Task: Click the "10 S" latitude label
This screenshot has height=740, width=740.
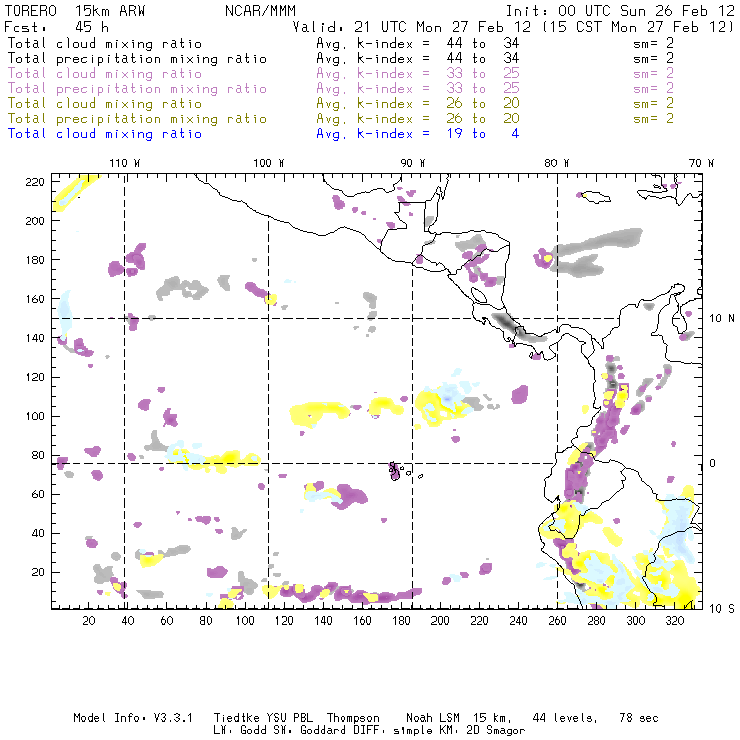Action: coord(722,608)
